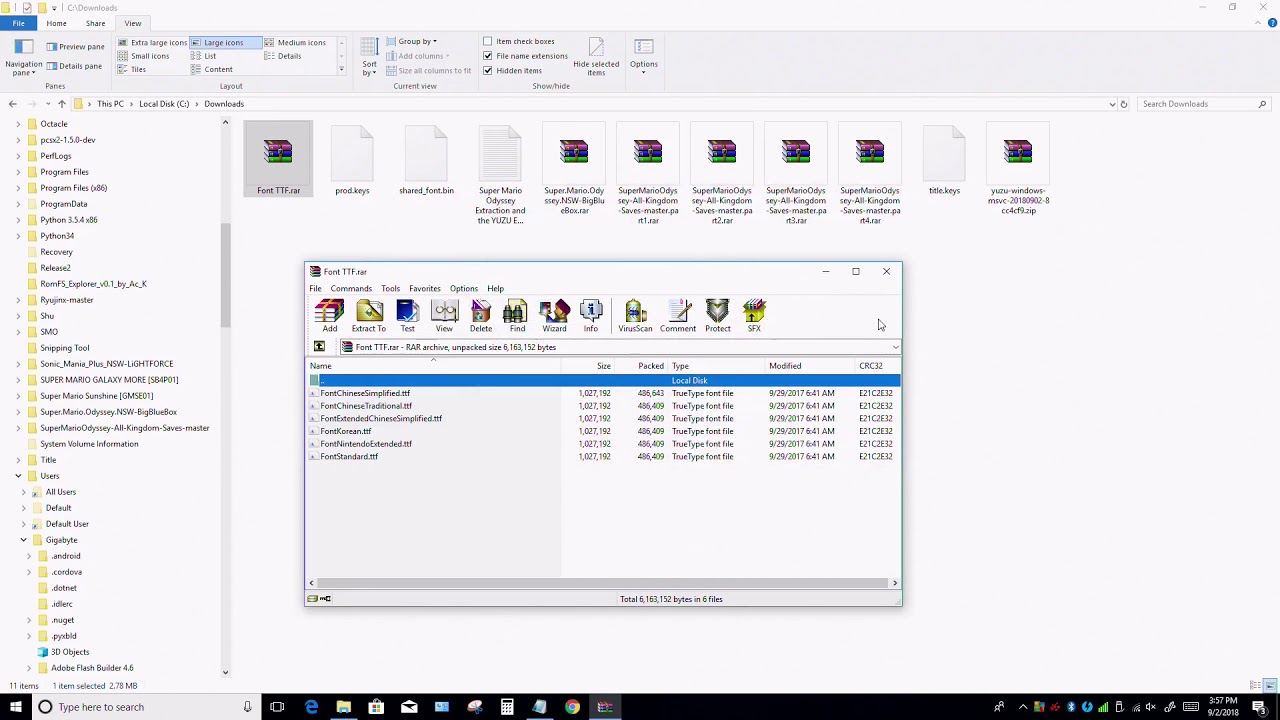This screenshot has height=720, width=1280.
Task: Select Super.Mario.Odyssey.NSW-BigBlueBox.rar file
Action: click(574, 170)
